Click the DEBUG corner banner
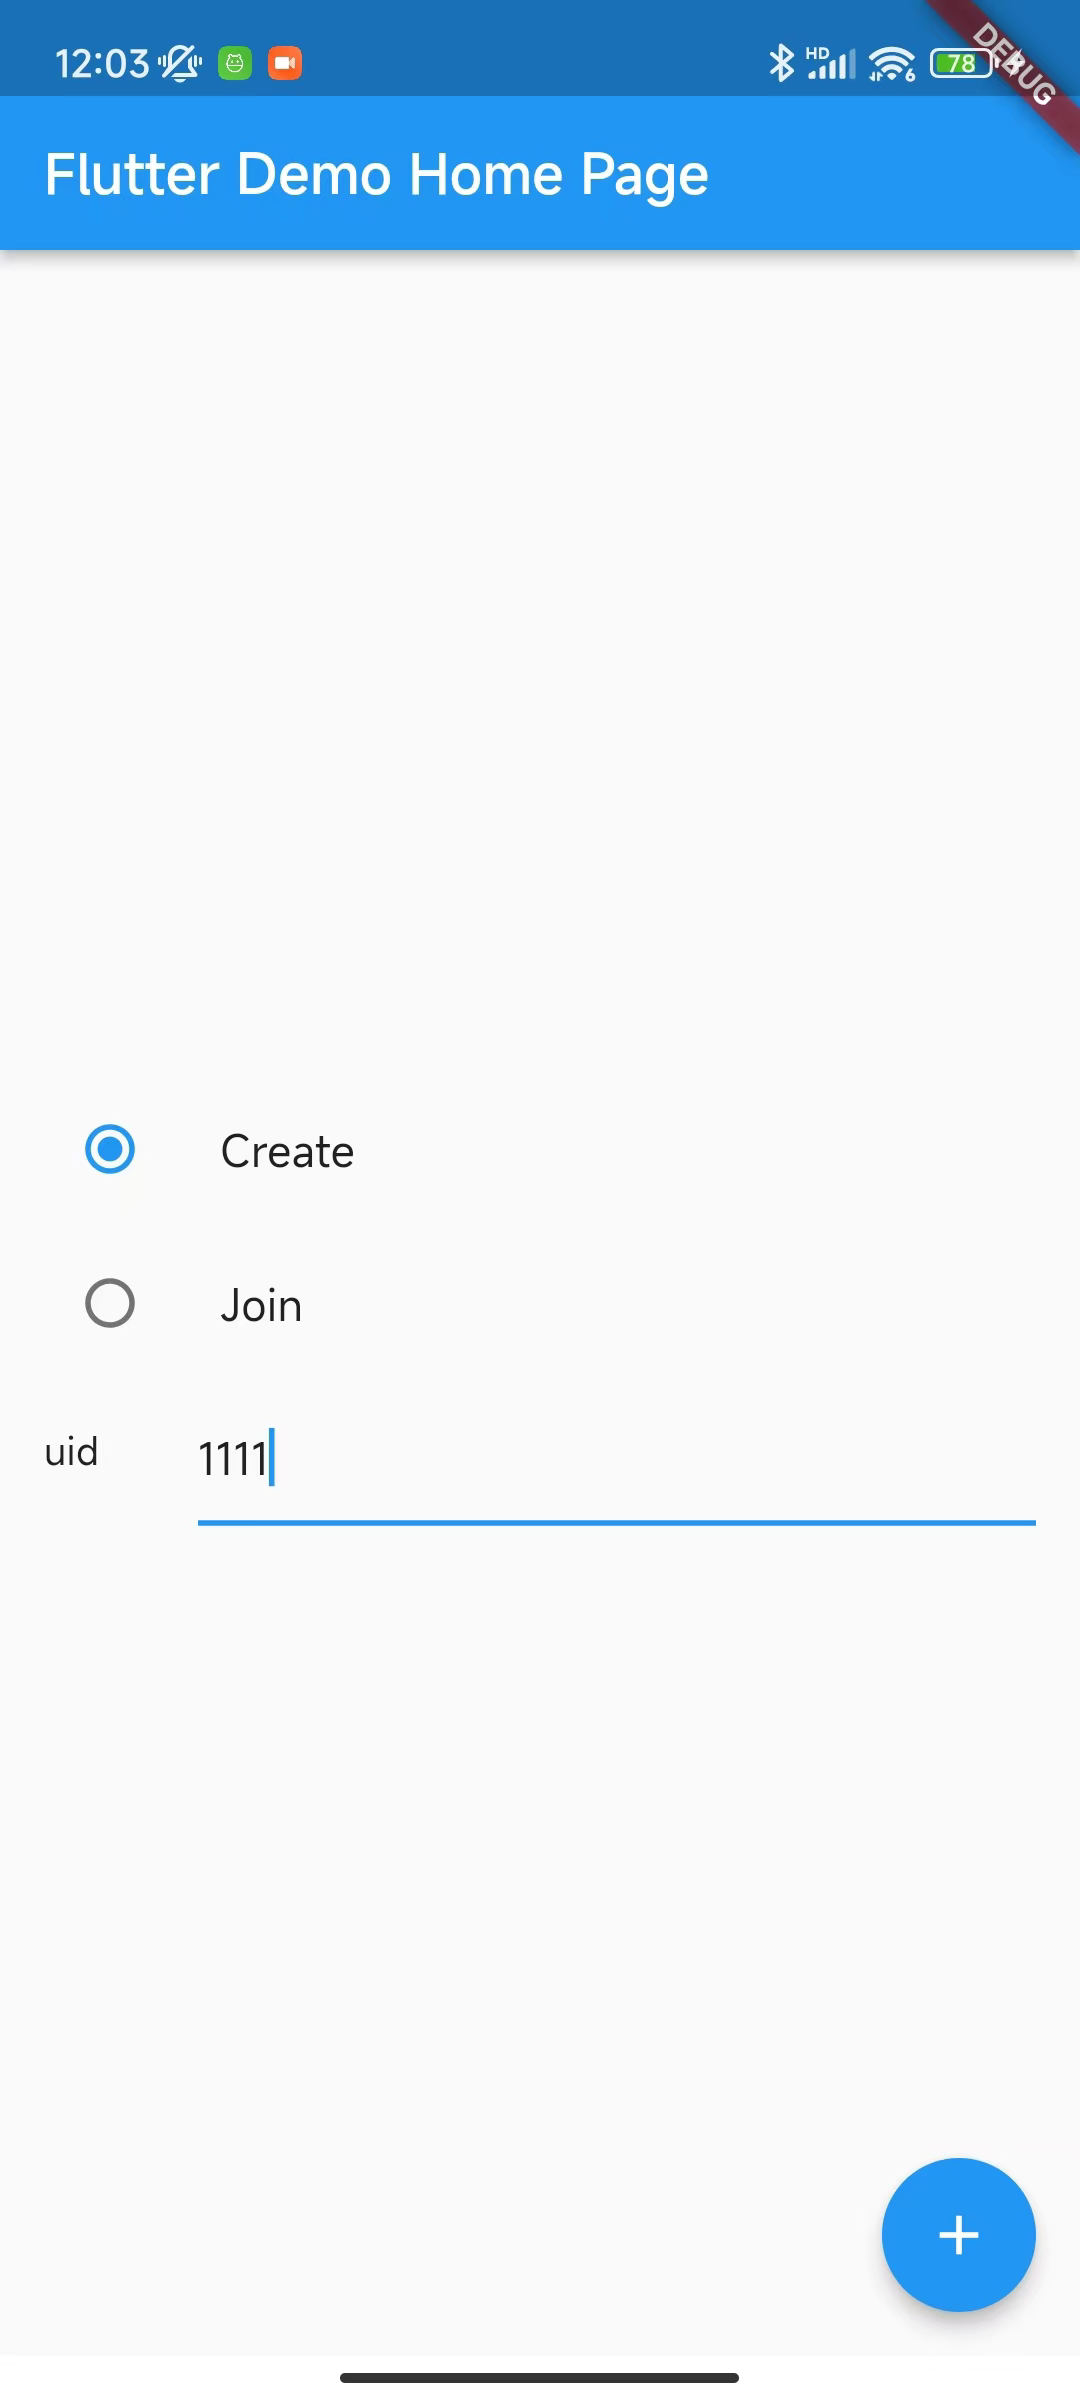This screenshot has height=2400, width=1080. pyautogui.click(x=1012, y=65)
